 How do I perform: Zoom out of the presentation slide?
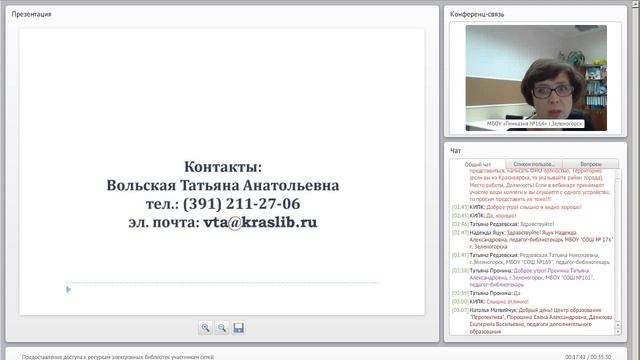222,328
